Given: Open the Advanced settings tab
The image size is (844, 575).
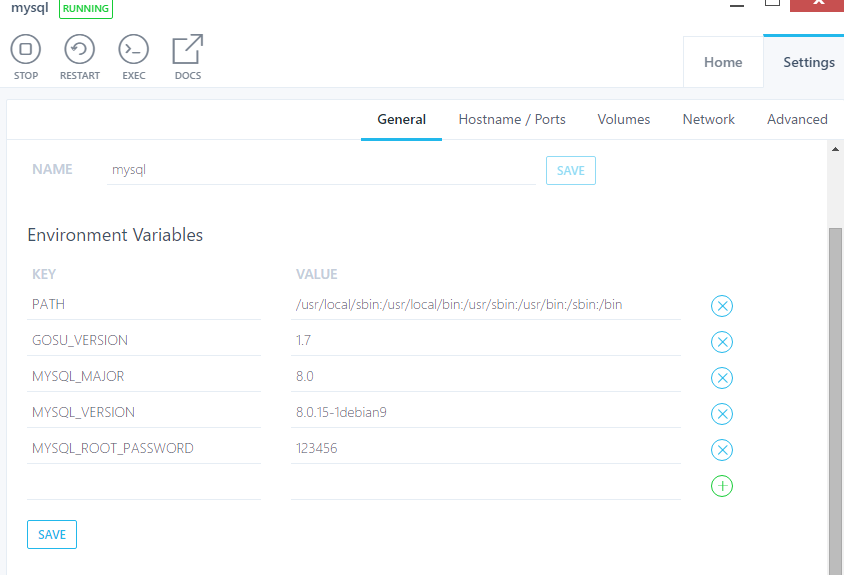Looking at the screenshot, I should 797,120.
